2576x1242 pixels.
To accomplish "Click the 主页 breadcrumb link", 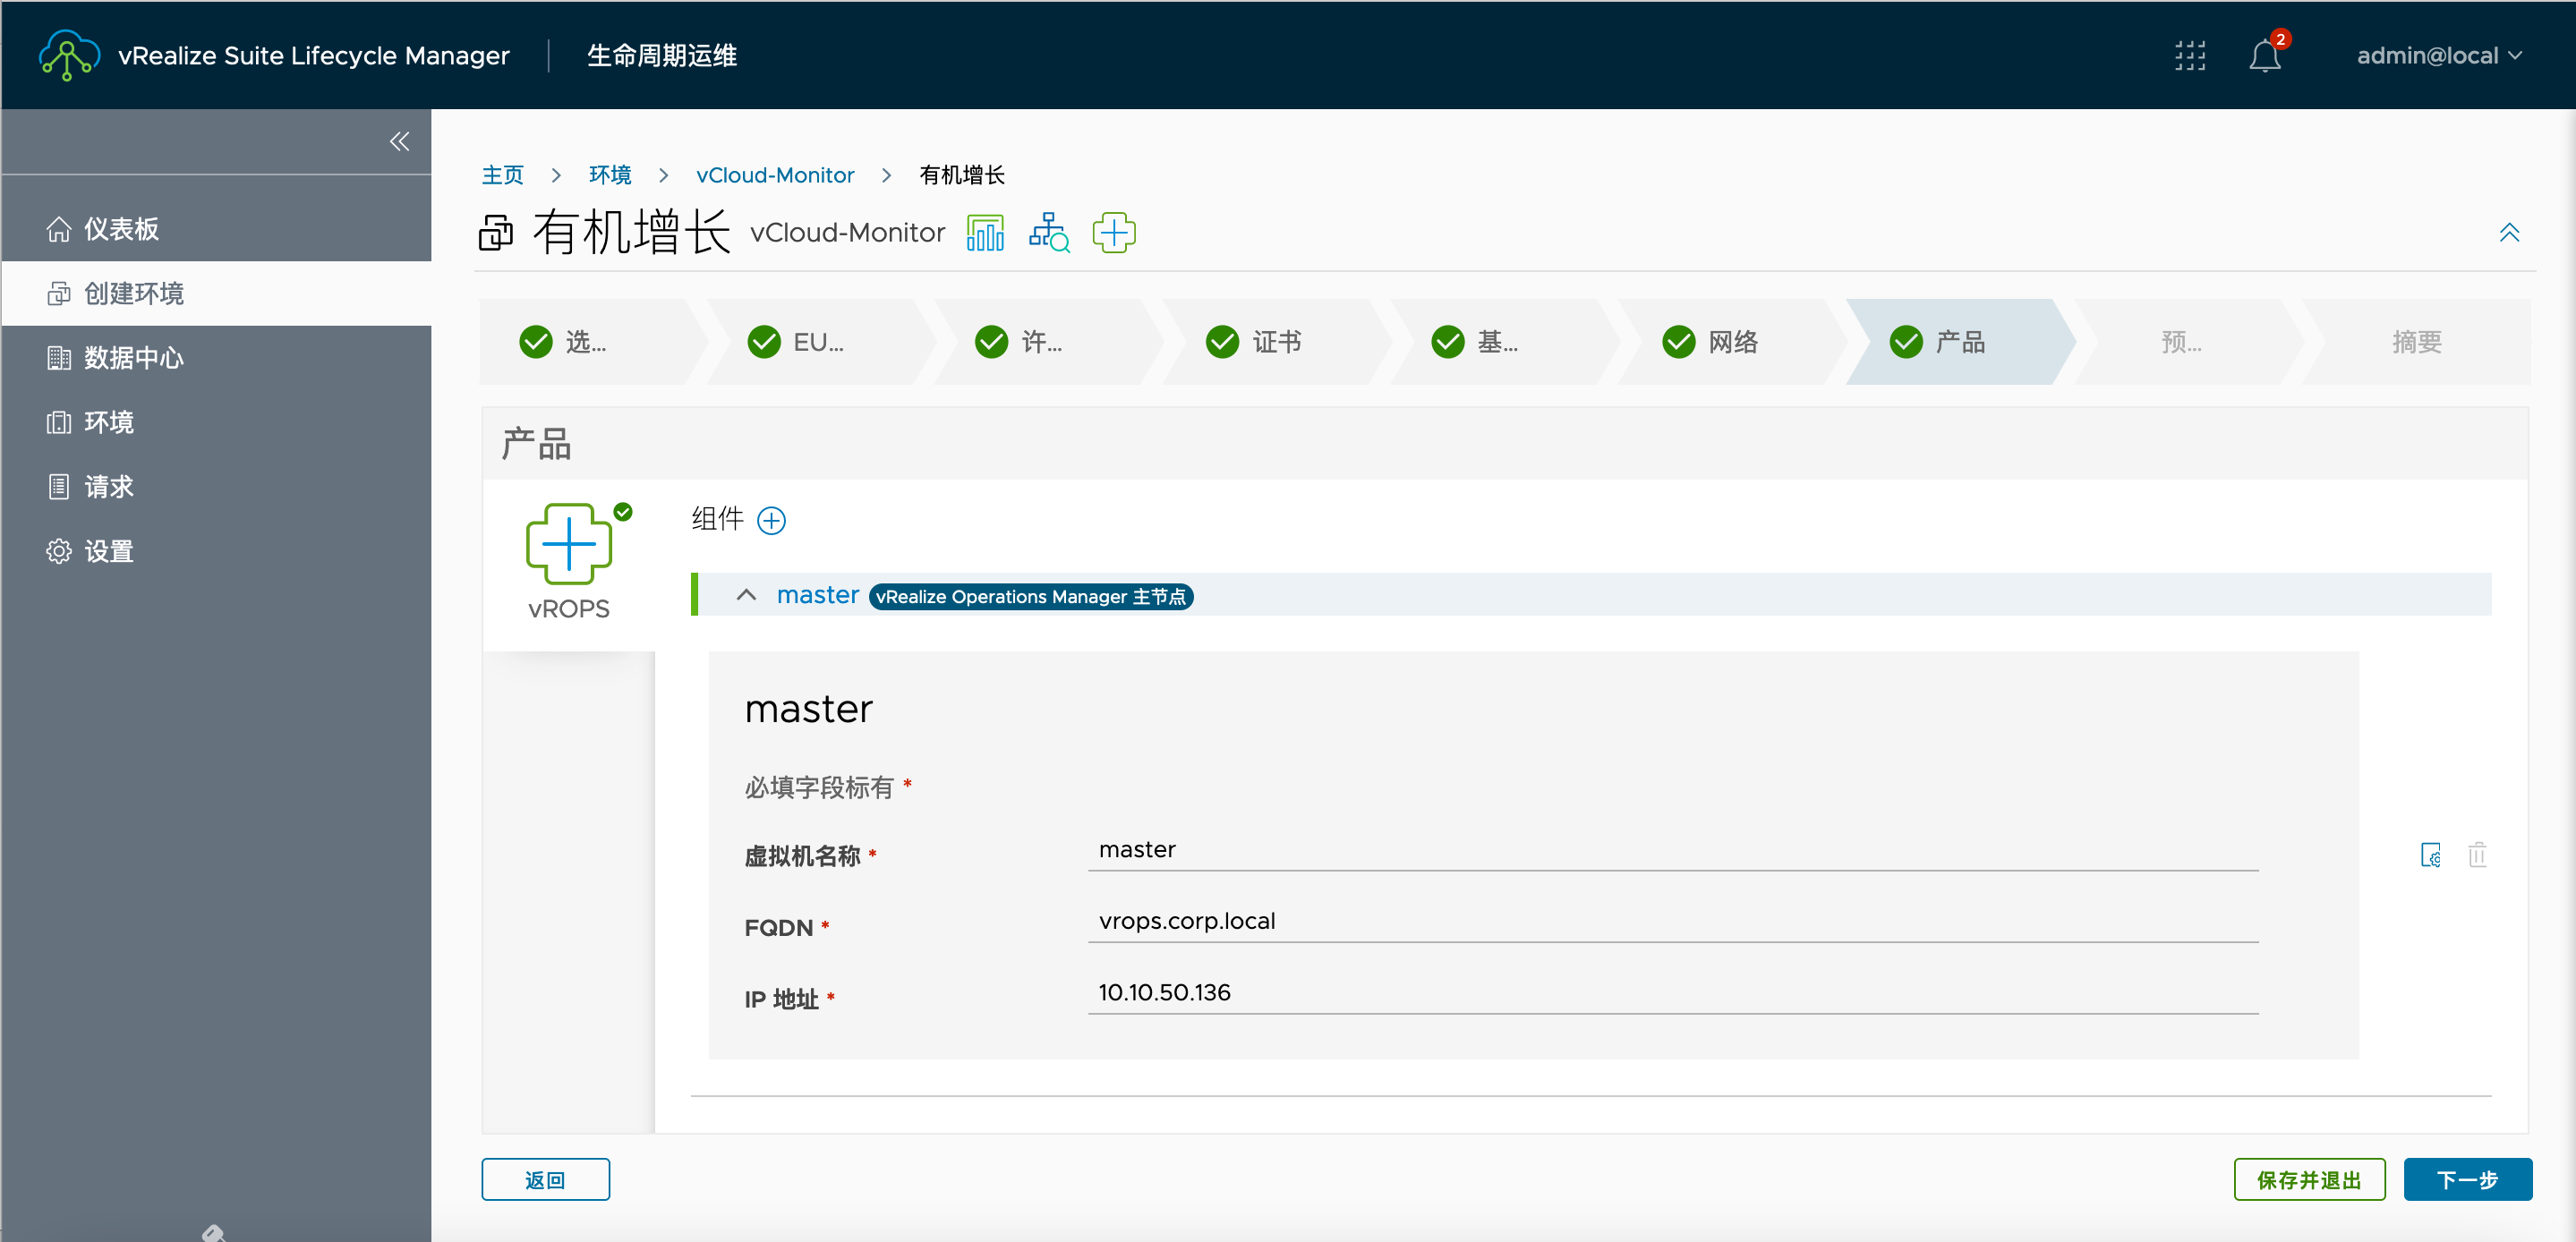I will click(502, 175).
